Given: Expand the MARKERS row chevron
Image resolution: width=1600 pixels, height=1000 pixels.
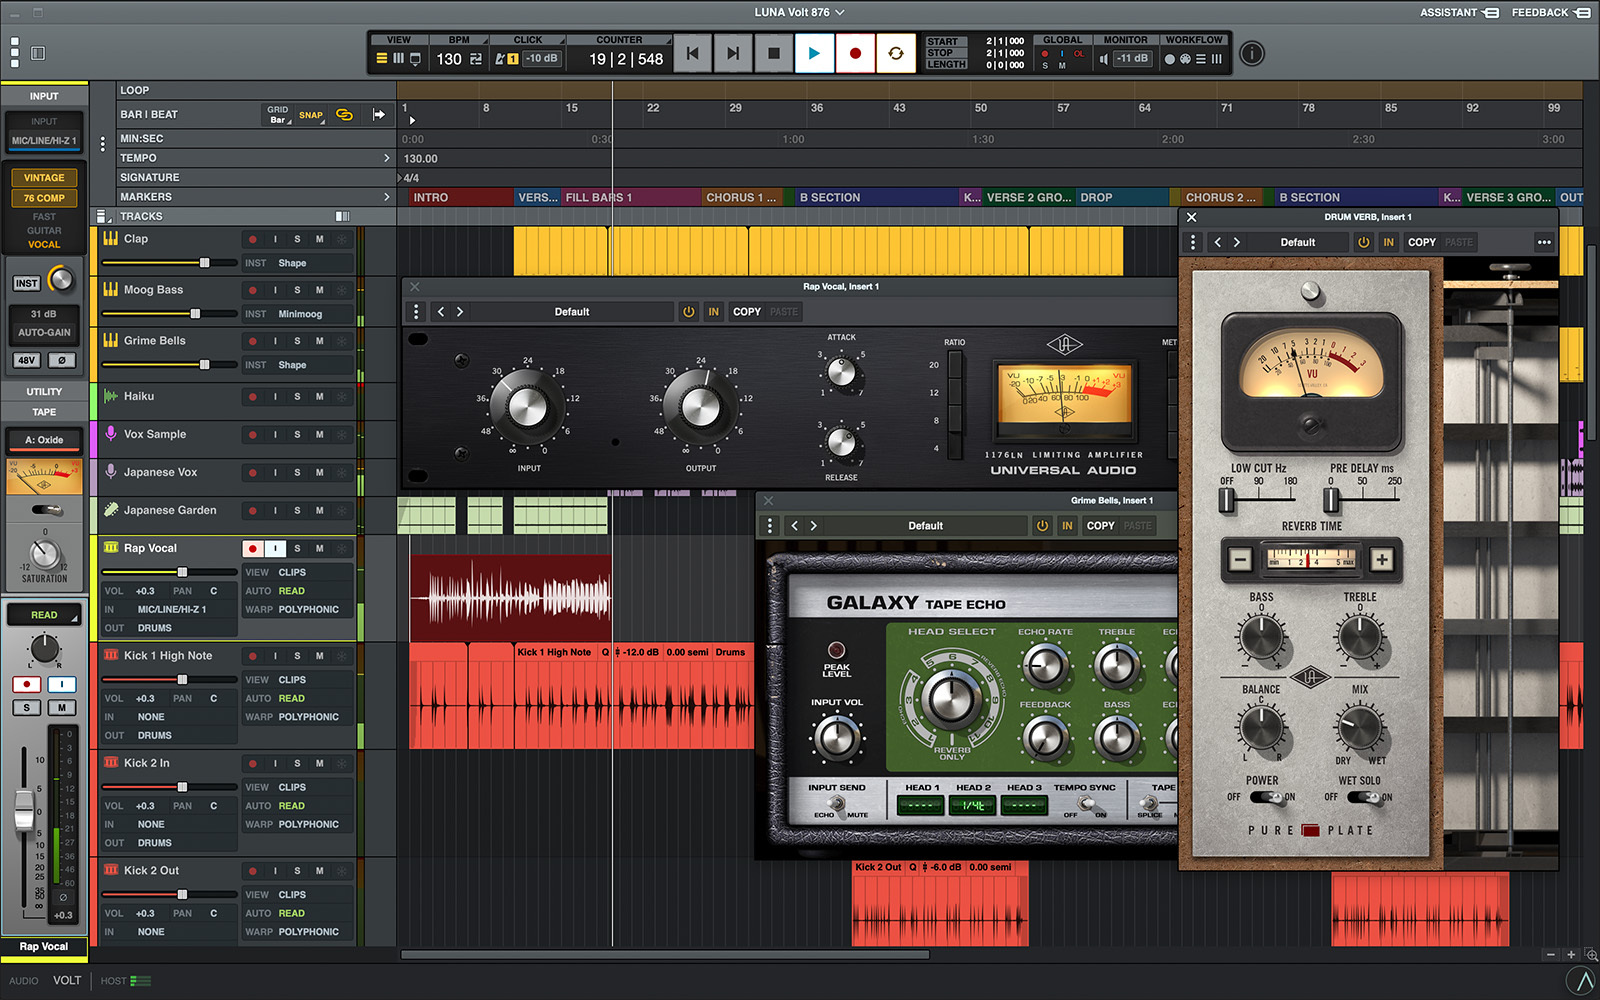Looking at the screenshot, I should (x=387, y=197).
